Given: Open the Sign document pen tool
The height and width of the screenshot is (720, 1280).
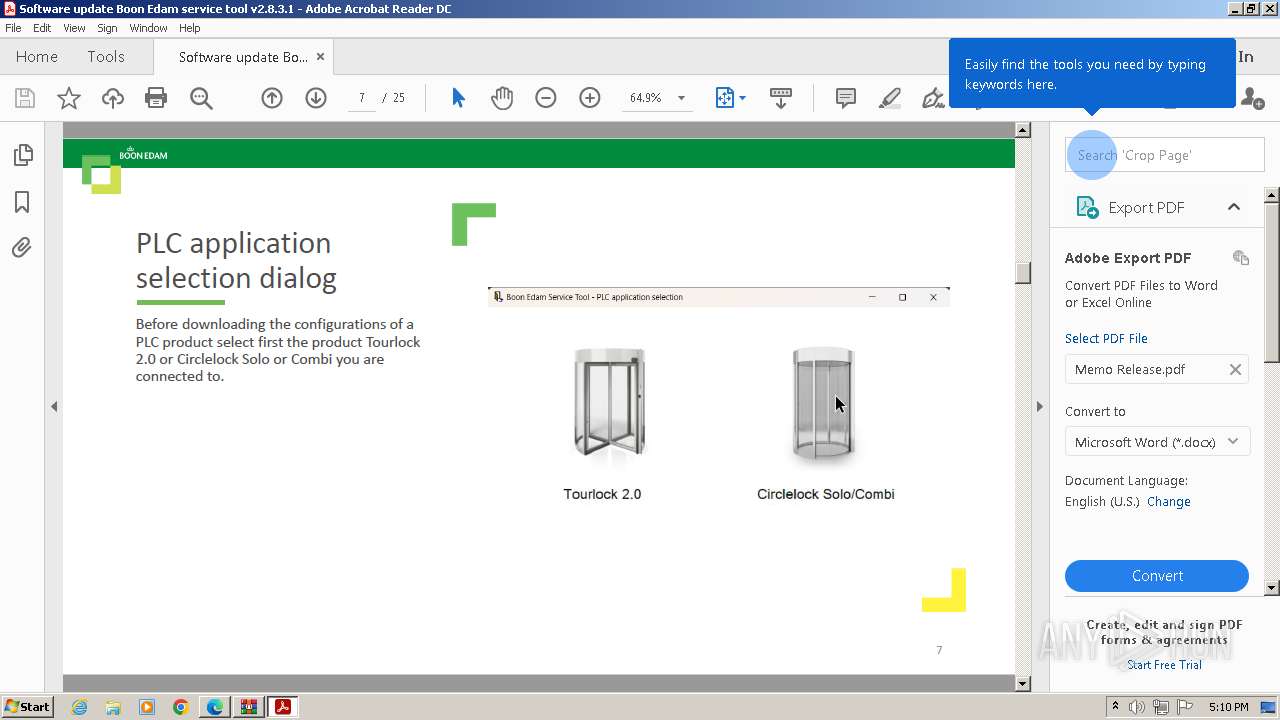Looking at the screenshot, I should (x=933, y=98).
